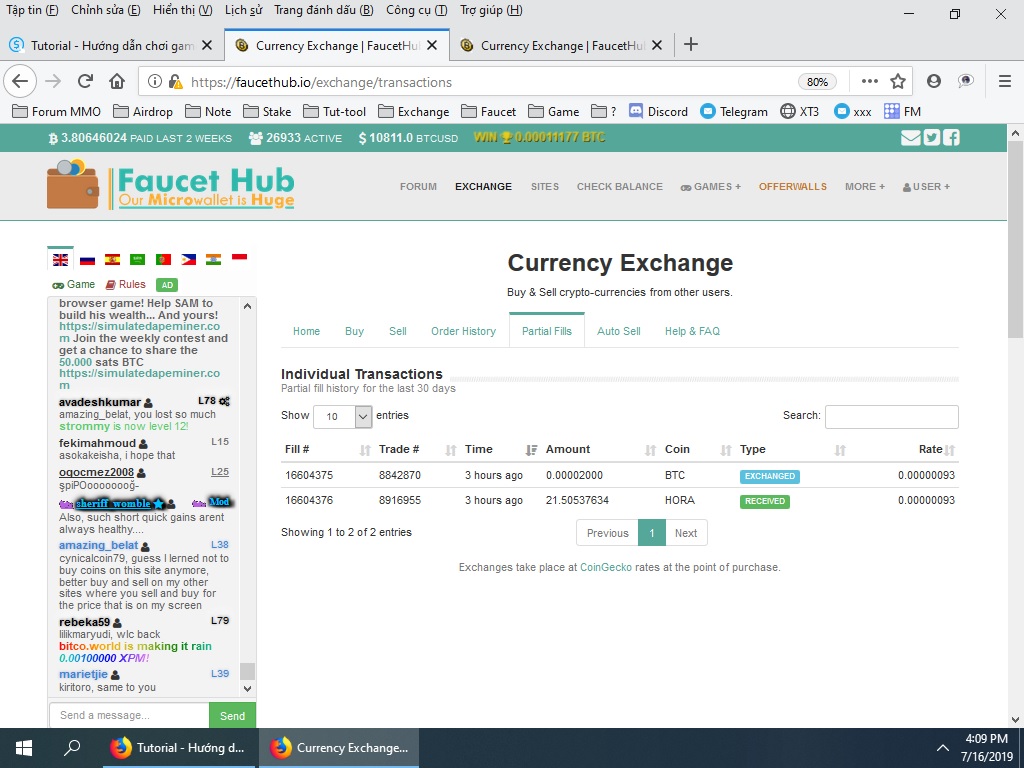Open a new browser tab
This screenshot has width=1024, height=768.
(690, 44)
